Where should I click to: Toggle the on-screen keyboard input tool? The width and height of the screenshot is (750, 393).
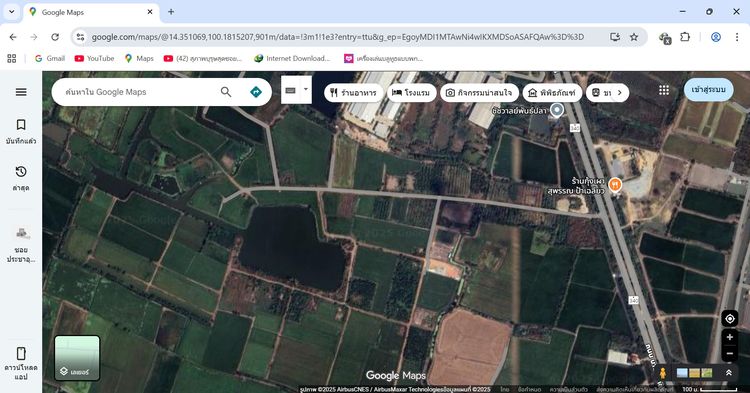tap(290, 90)
